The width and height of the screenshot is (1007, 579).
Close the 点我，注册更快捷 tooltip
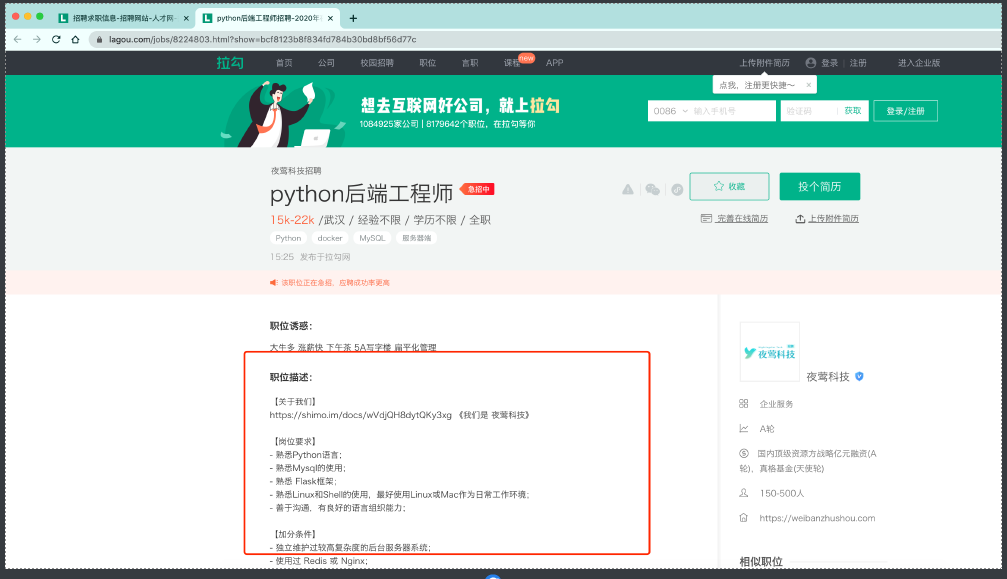tap(809, 85)
